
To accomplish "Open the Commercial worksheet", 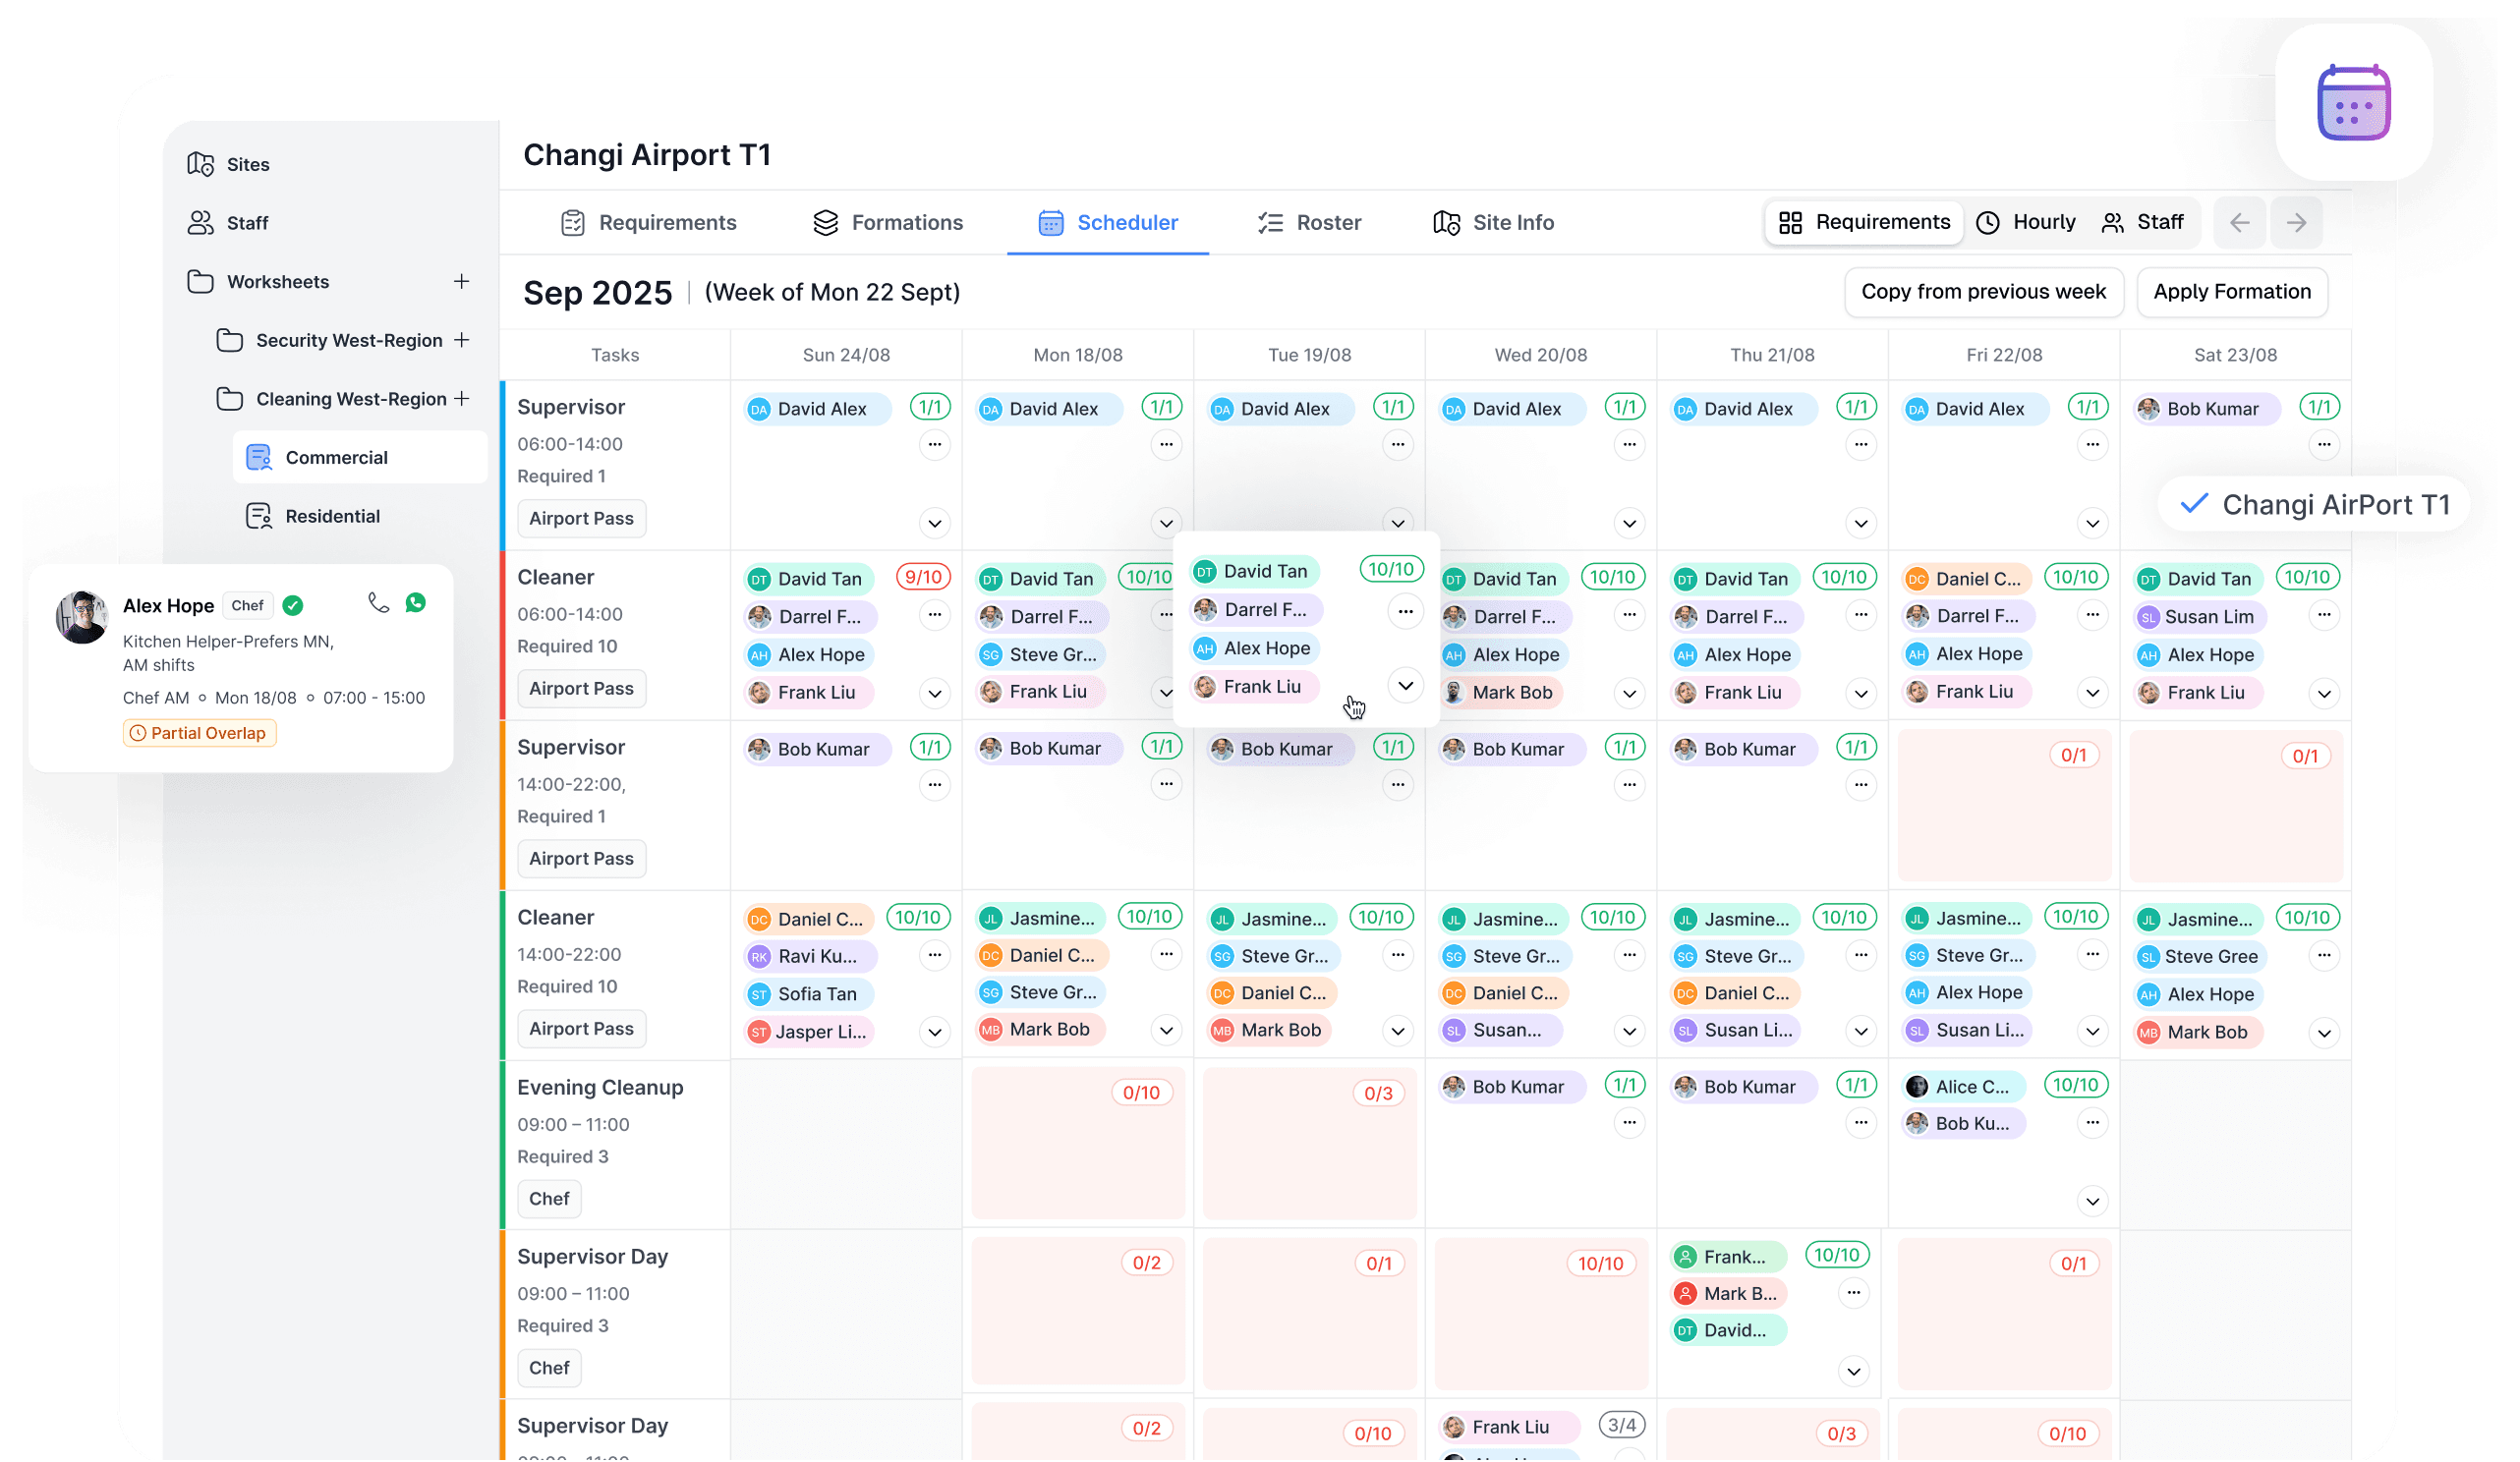I will (x=360, y=458).
